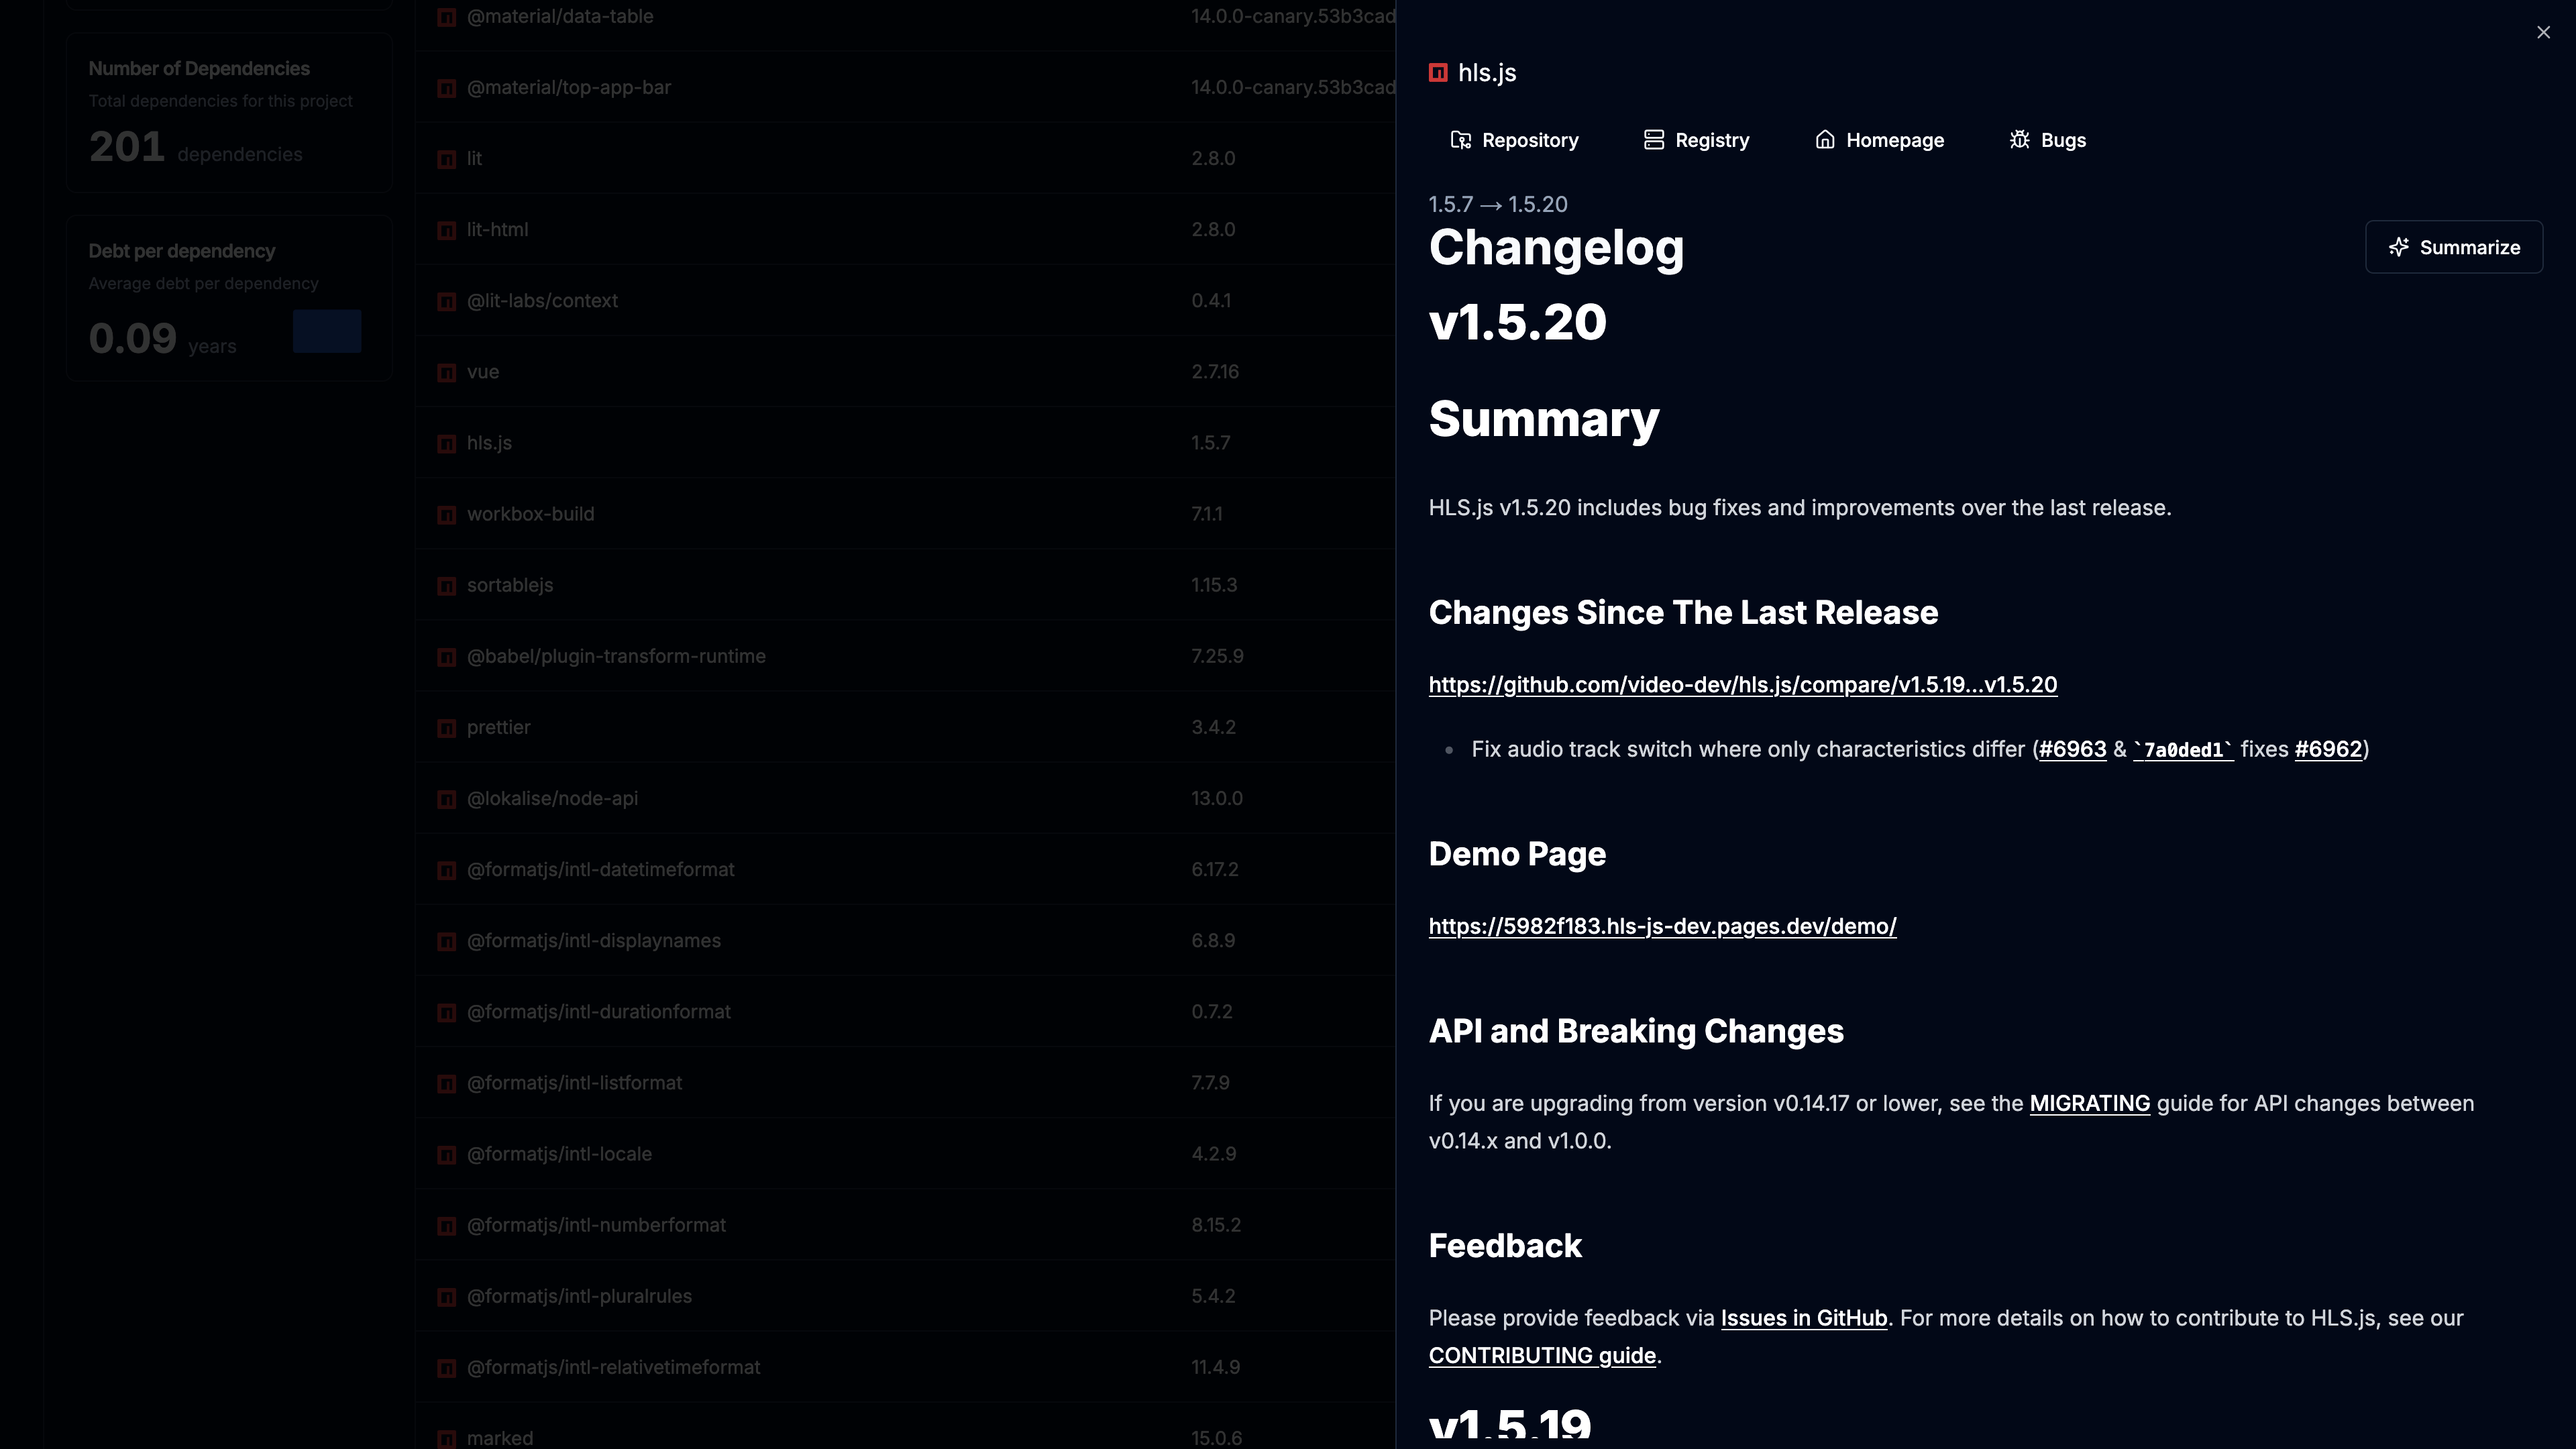The image size is (2576, 1449).
Task: Open the v1.5.19...v1.5.20 compare link
Action: click(1743, 685)
